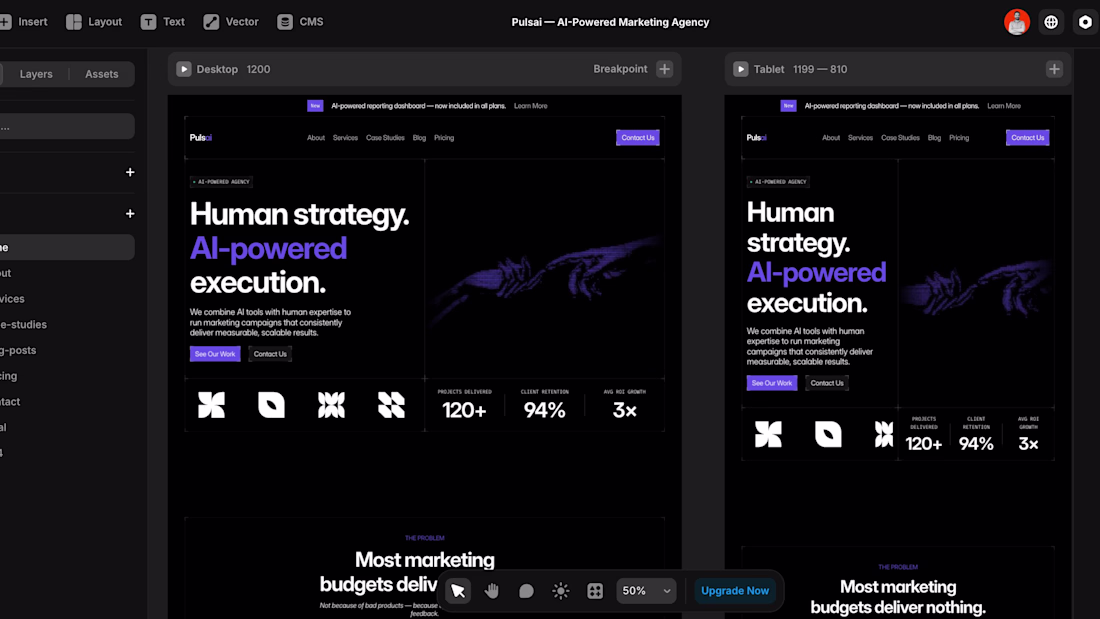Open the Layout menu
This screenshot has width=1100, height=619.
point(94,22)
